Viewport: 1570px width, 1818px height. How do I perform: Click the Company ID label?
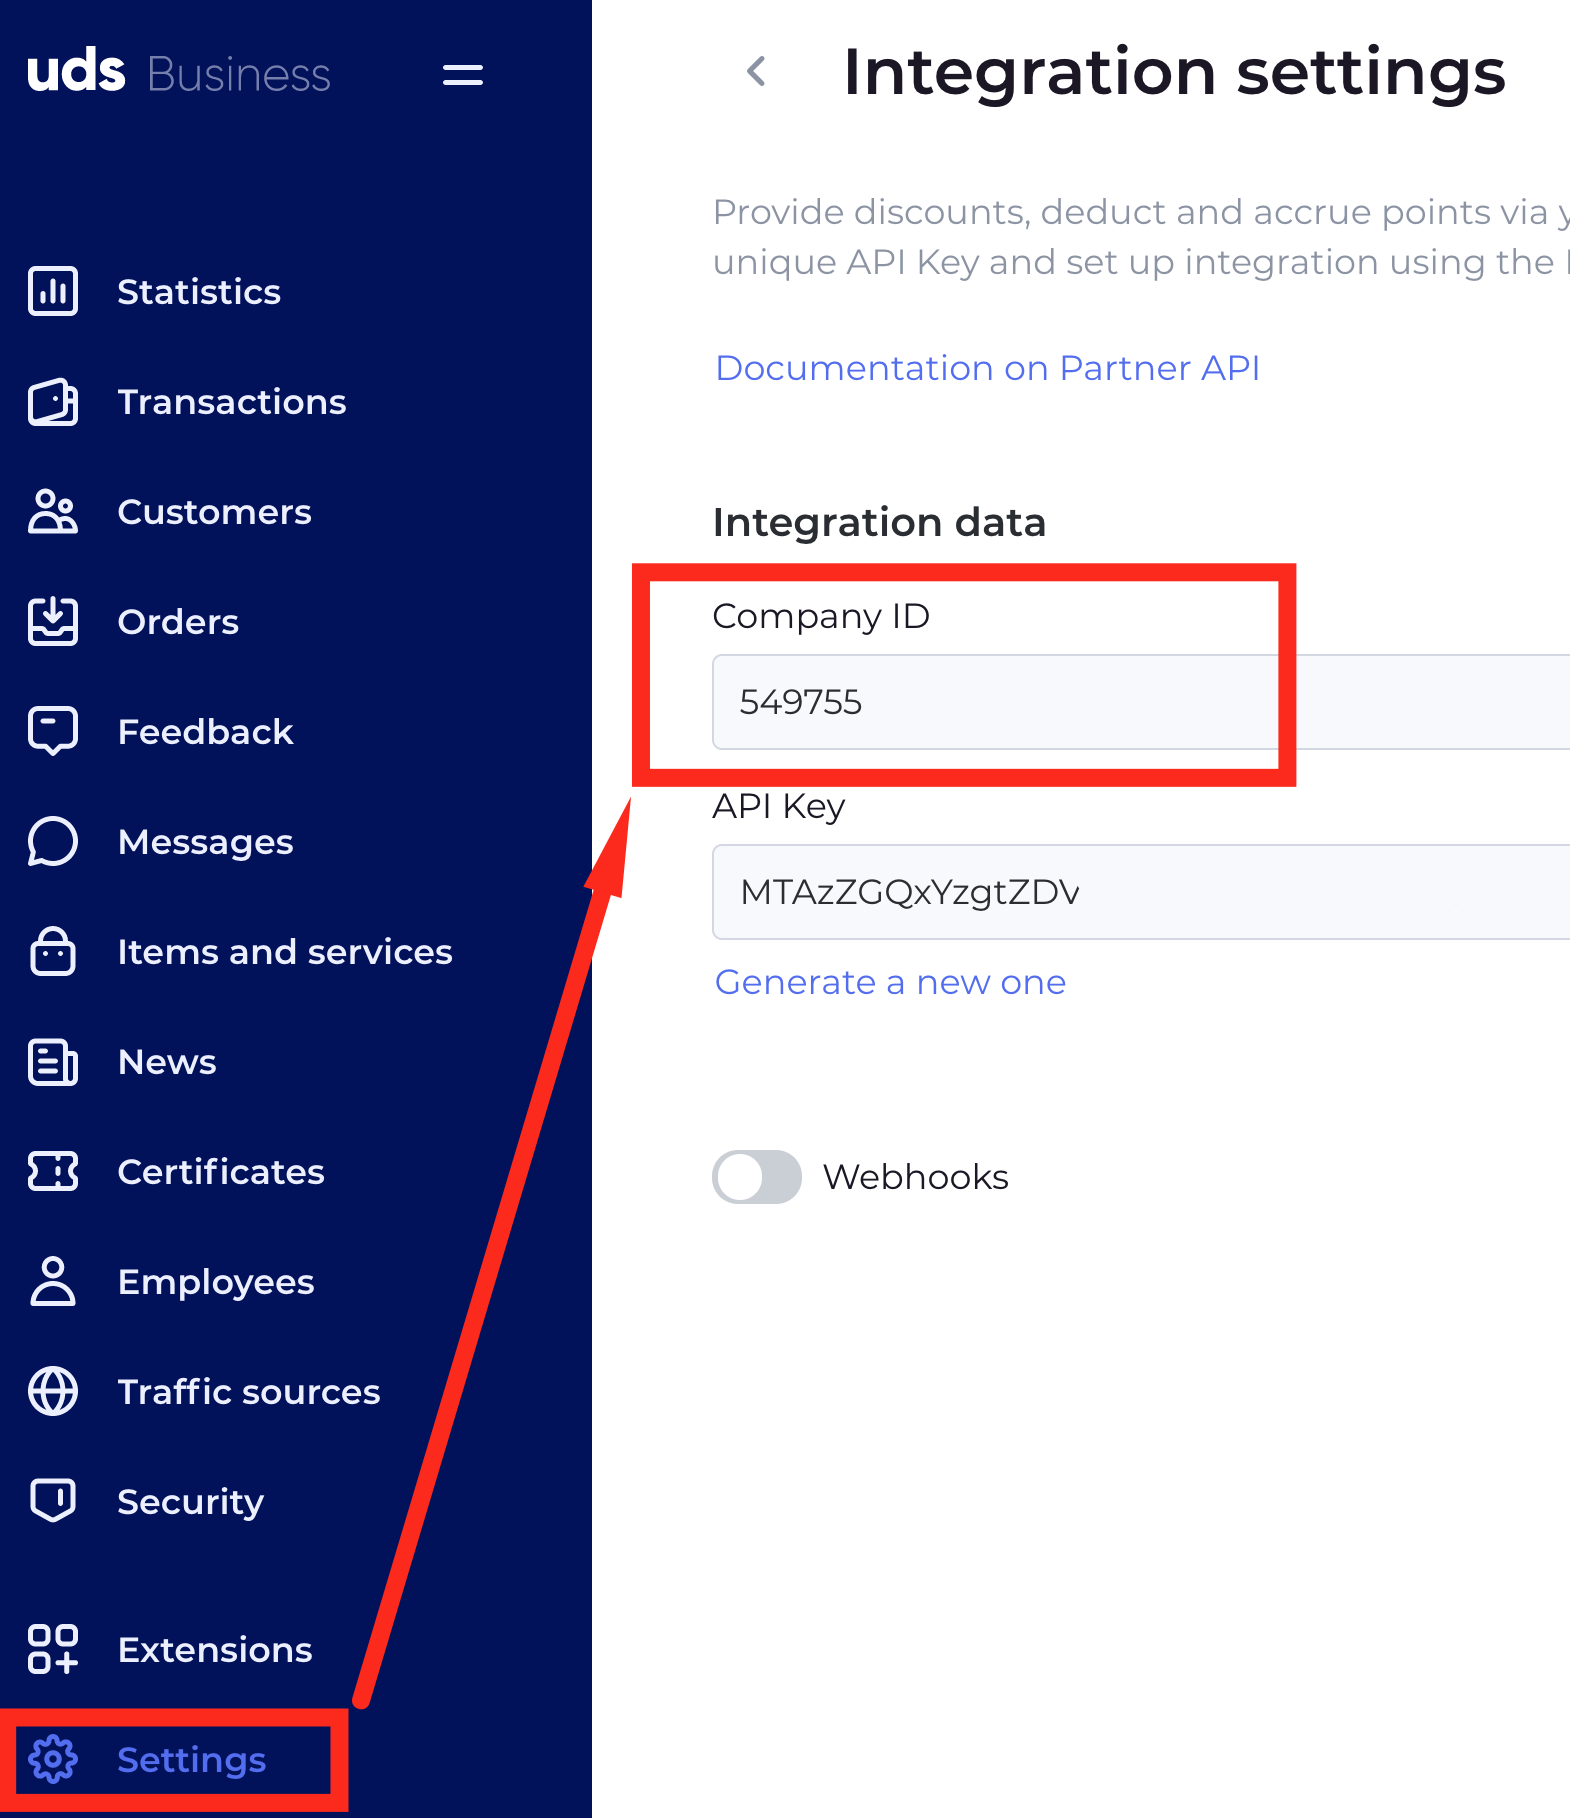(x=821, y=616)
